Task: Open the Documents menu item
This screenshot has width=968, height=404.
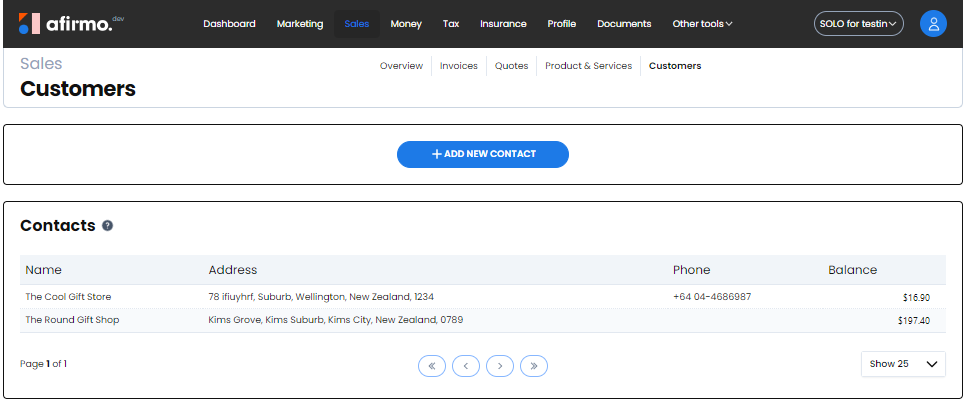Action: coord(624,24)
